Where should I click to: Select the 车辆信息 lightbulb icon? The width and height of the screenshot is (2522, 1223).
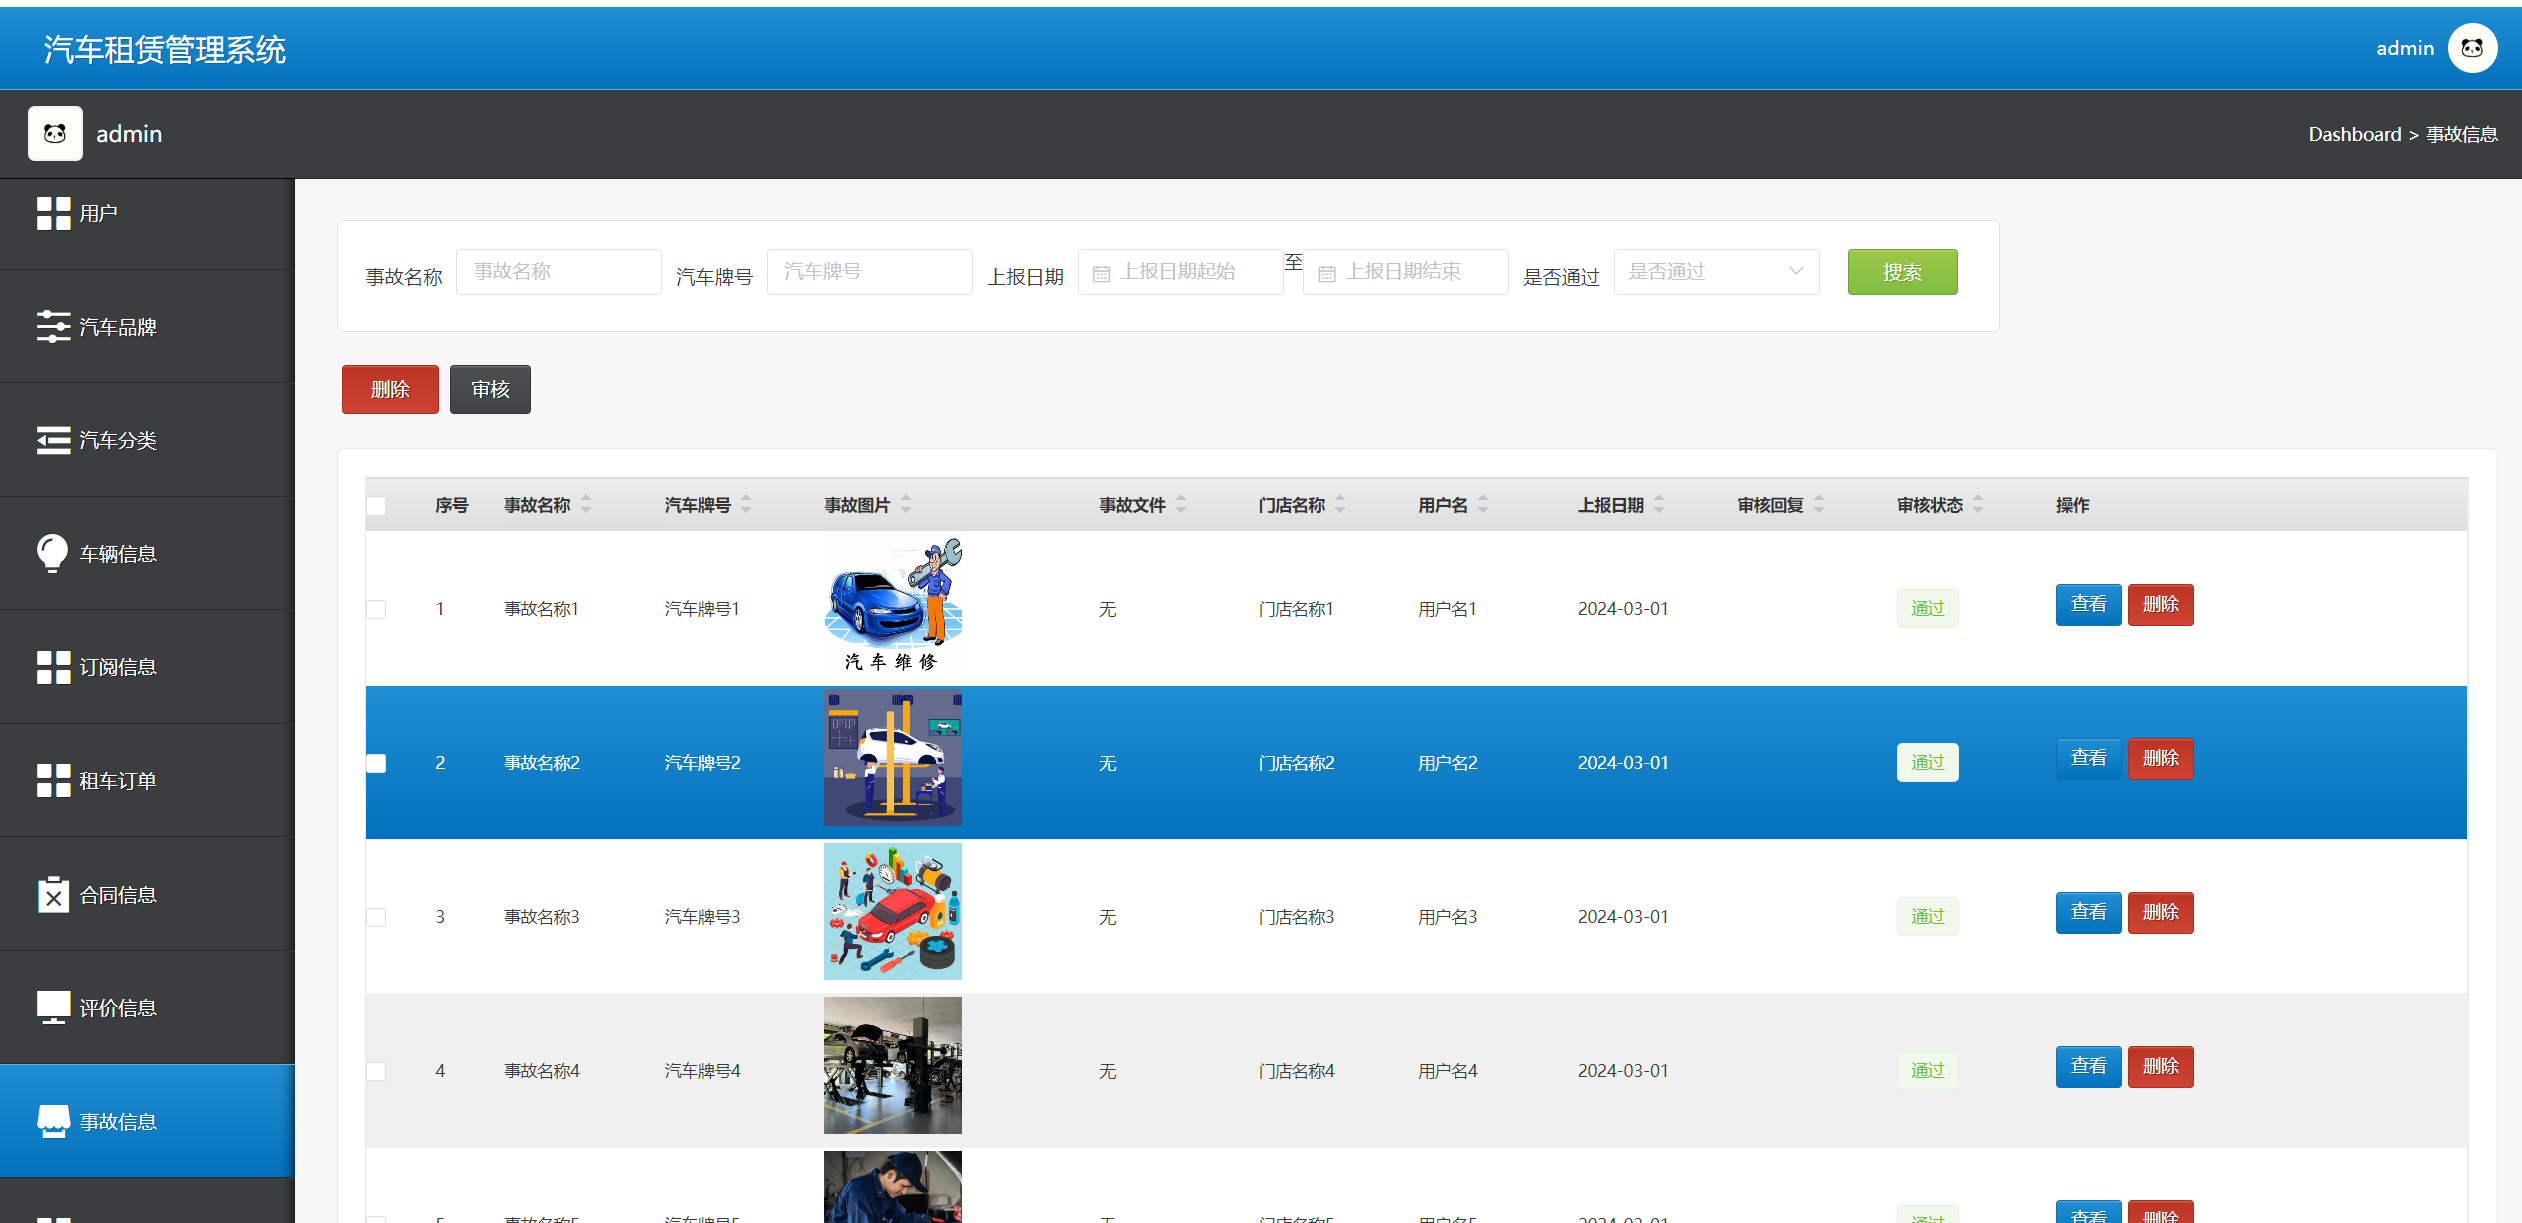pos(53,553)
